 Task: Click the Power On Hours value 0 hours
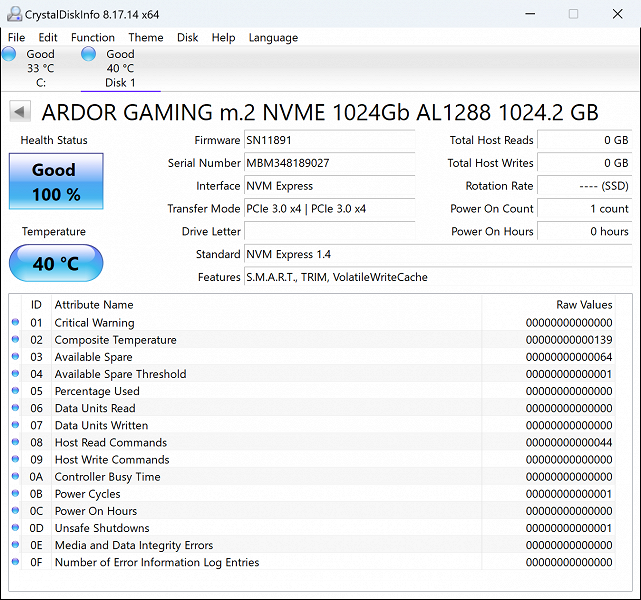tap(585, 232)
